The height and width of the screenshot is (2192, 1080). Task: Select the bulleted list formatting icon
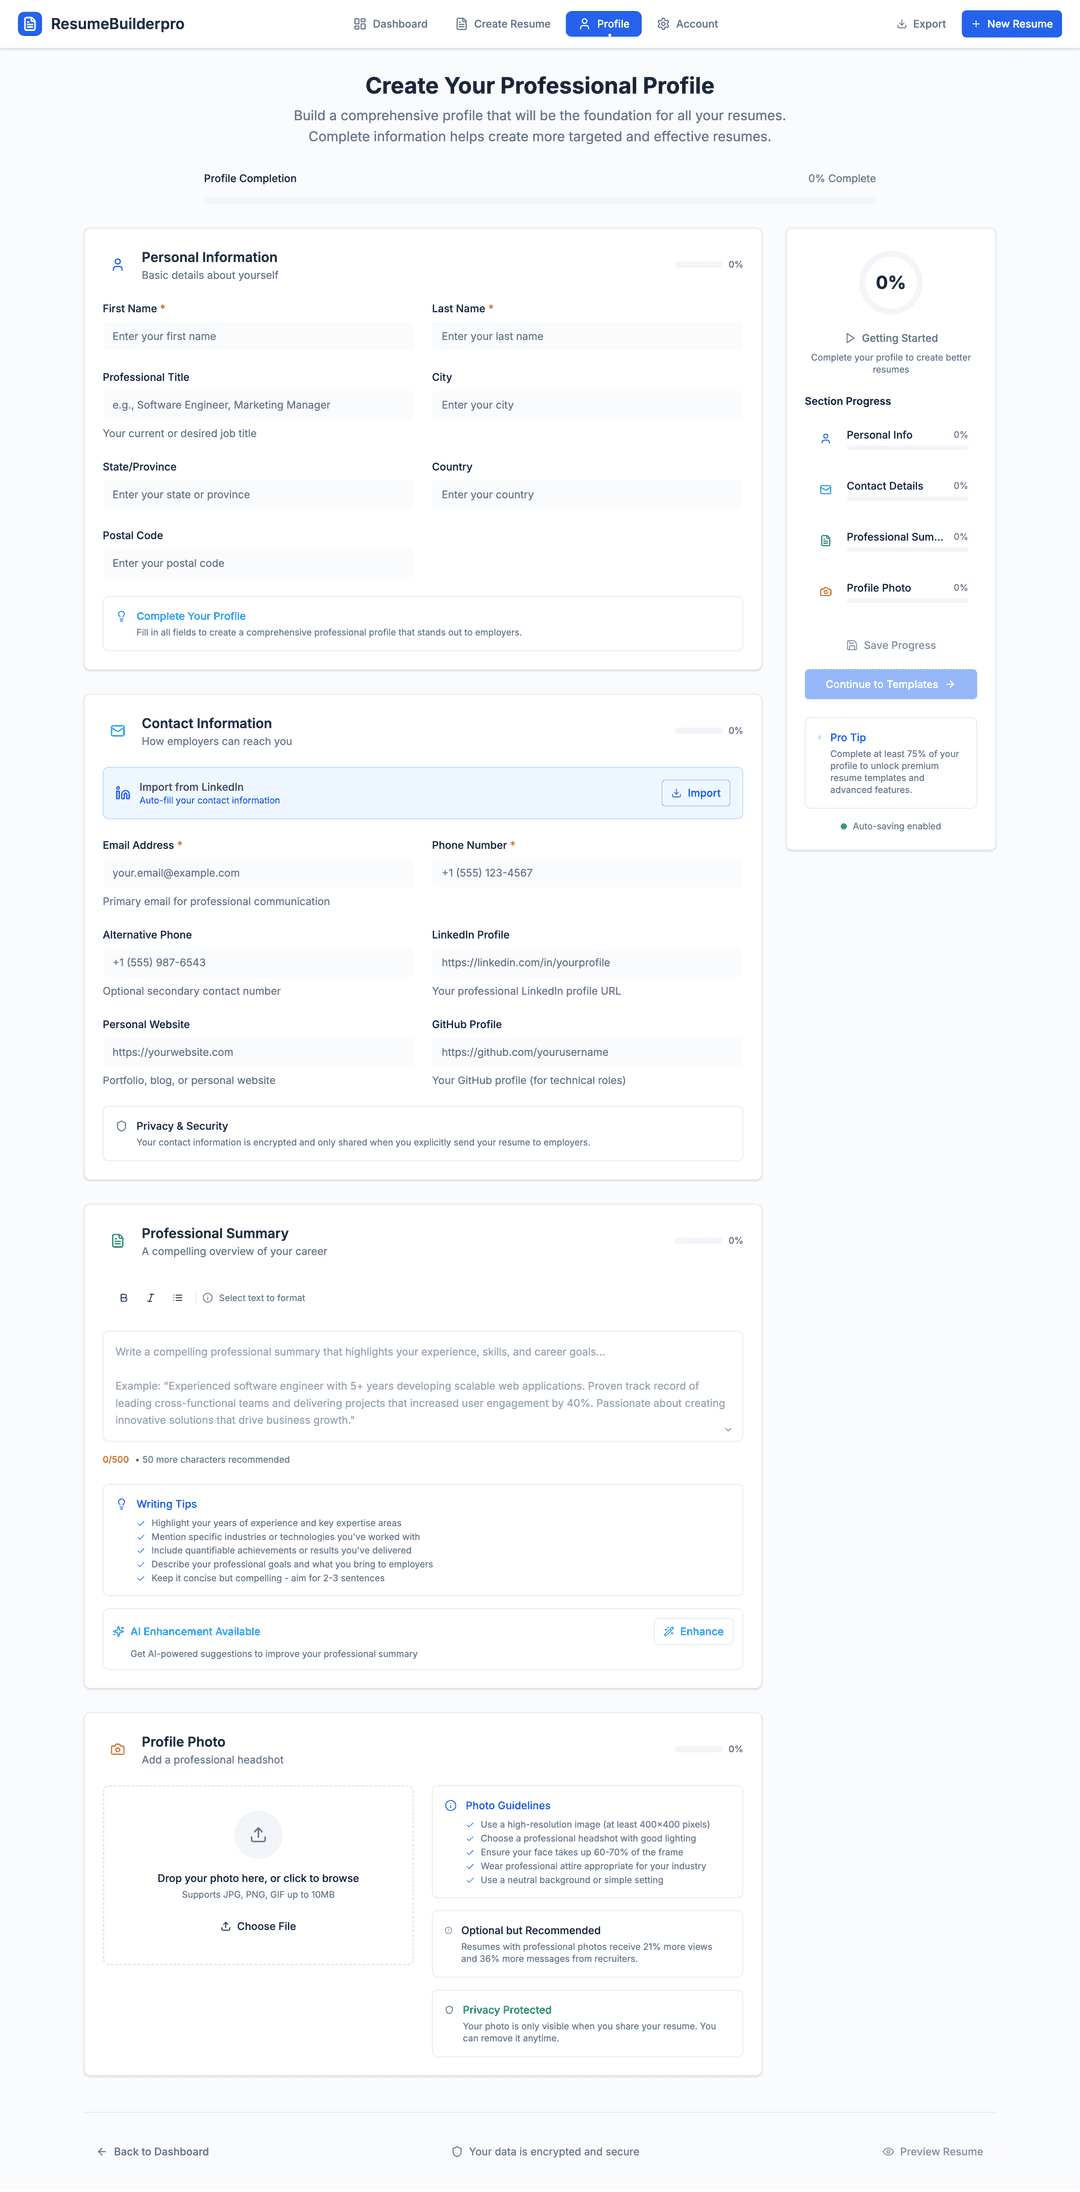click(x=178, y=1297)
